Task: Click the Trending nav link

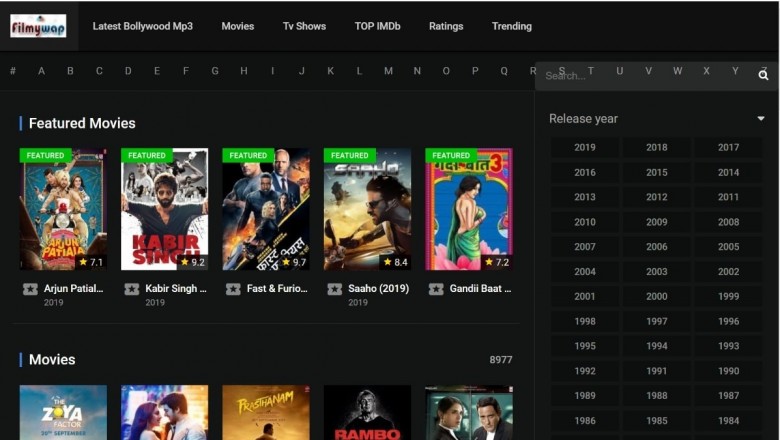Action: pyautogui.click(x=511, y=26)
